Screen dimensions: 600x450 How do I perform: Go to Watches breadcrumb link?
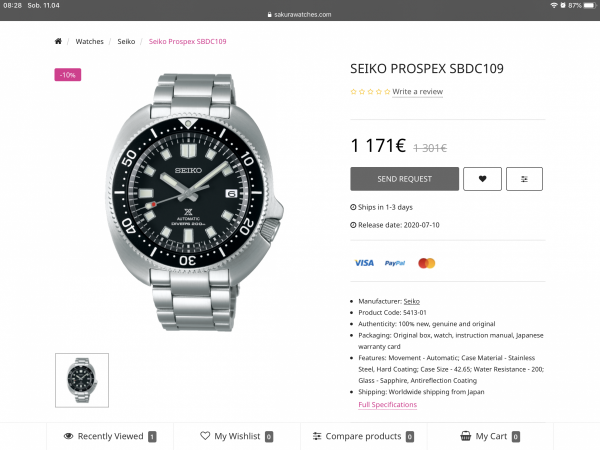coord(90,42)
